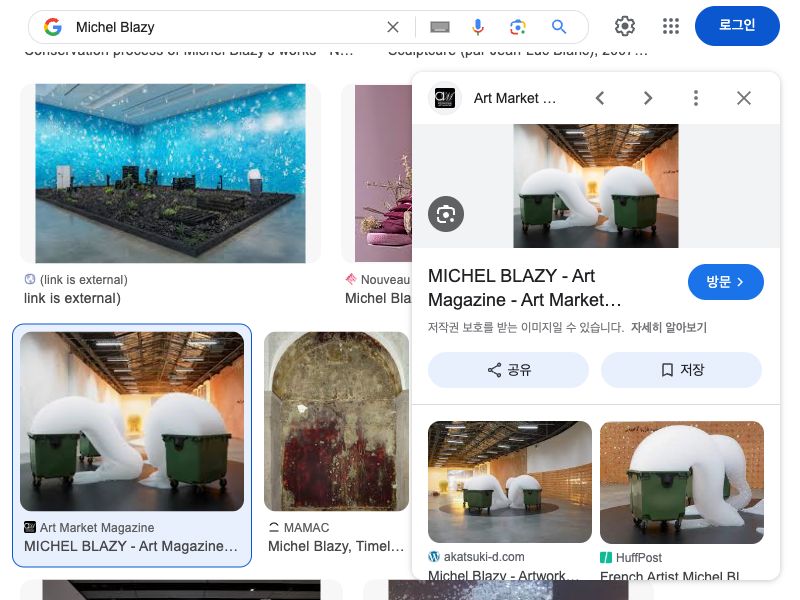Click Lens icon on preview image

[445, 214]
